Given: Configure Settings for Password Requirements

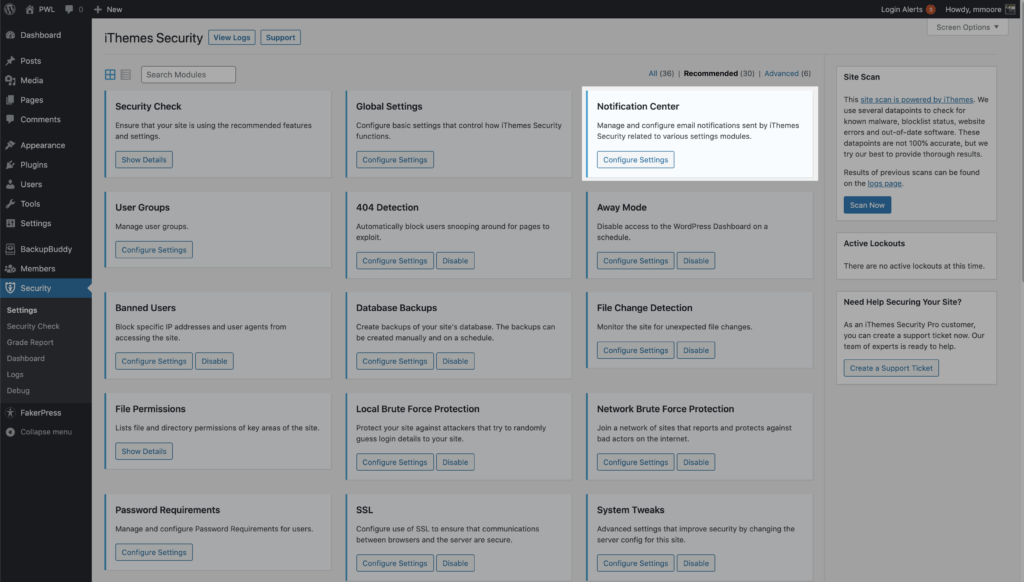Looking at the screenshot, I should [x=154, y=552].
